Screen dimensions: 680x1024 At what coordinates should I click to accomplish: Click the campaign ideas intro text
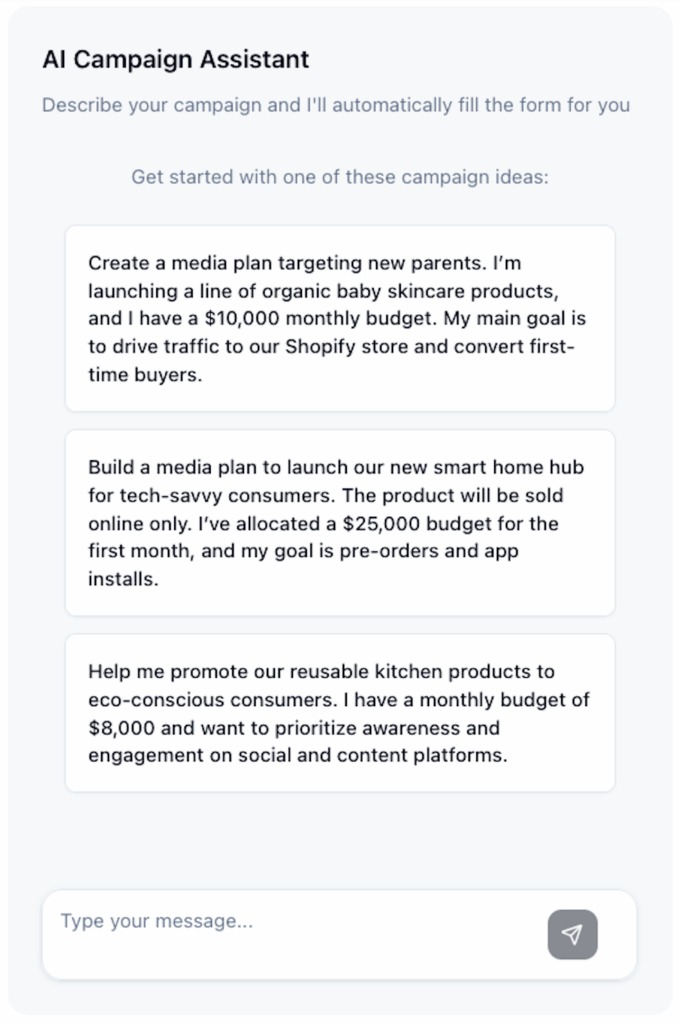(340, 177)
